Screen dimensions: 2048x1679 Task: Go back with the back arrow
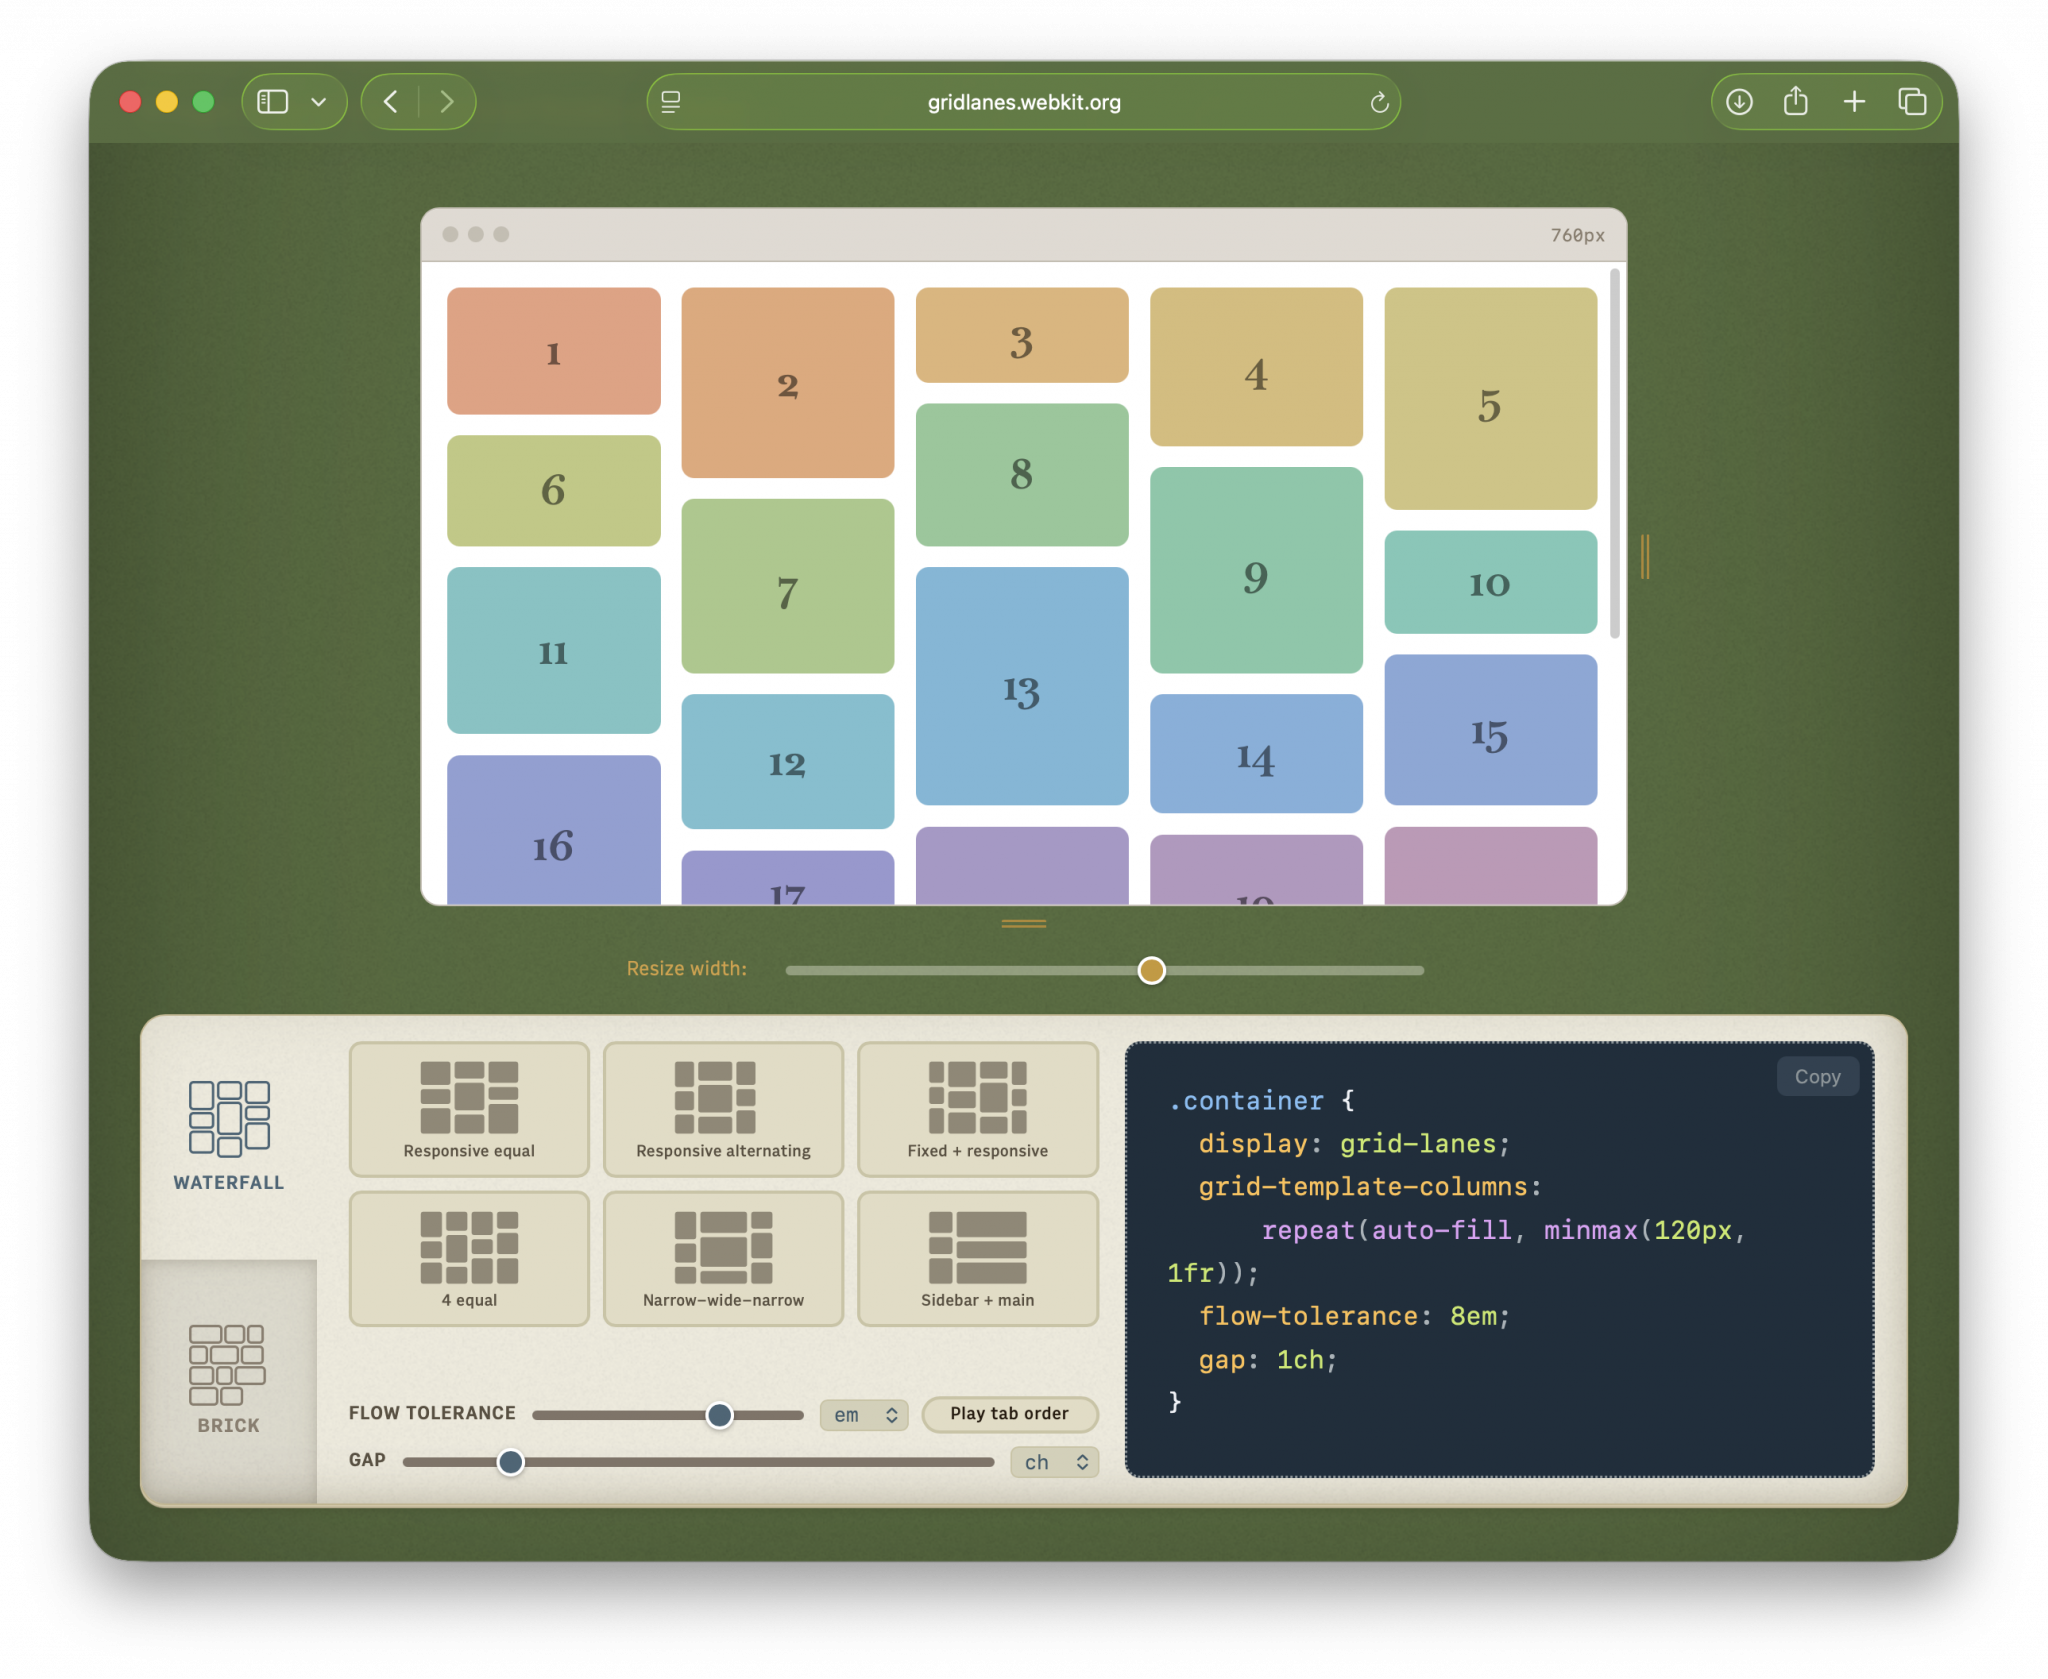coord(391,102)
